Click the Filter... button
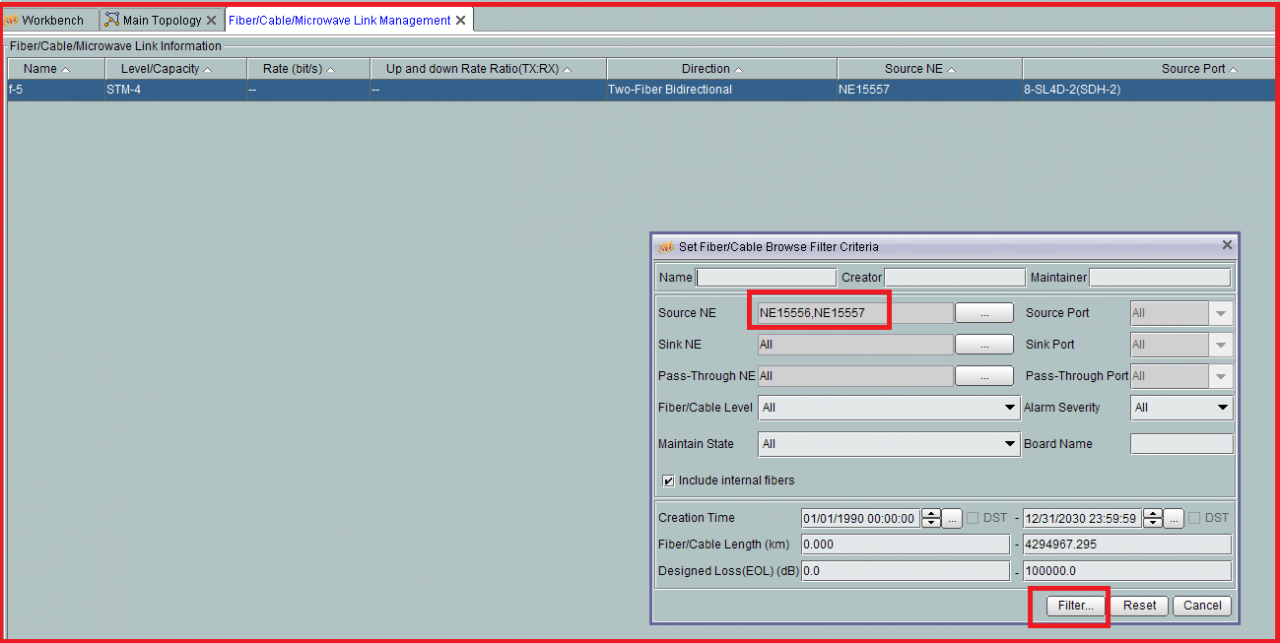Image resolution: width=1280 pixels, height=643 pixels. pos(1076,605)
